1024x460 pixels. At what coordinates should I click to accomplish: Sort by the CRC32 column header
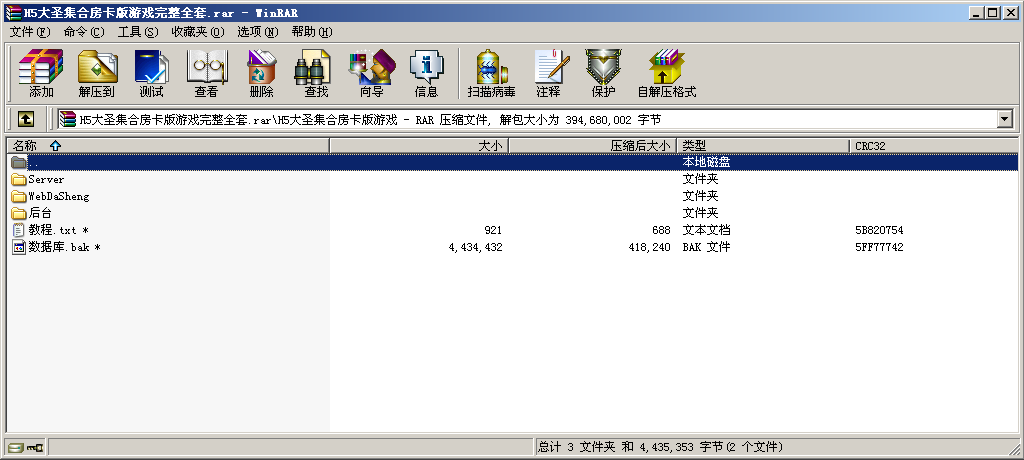click(x=870, y=146)
